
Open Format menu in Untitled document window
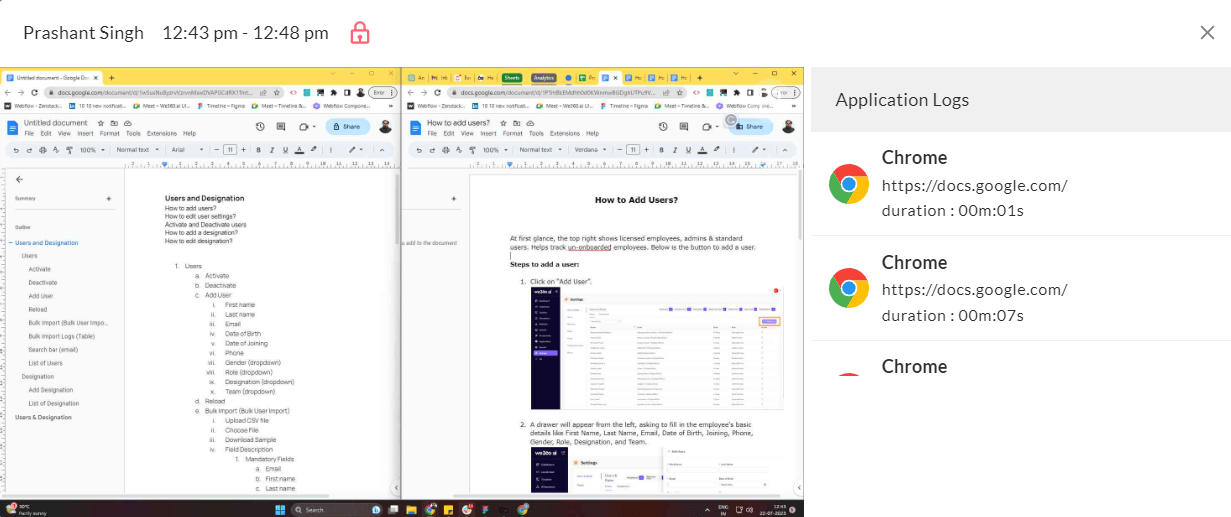click(x=109, y=133)
